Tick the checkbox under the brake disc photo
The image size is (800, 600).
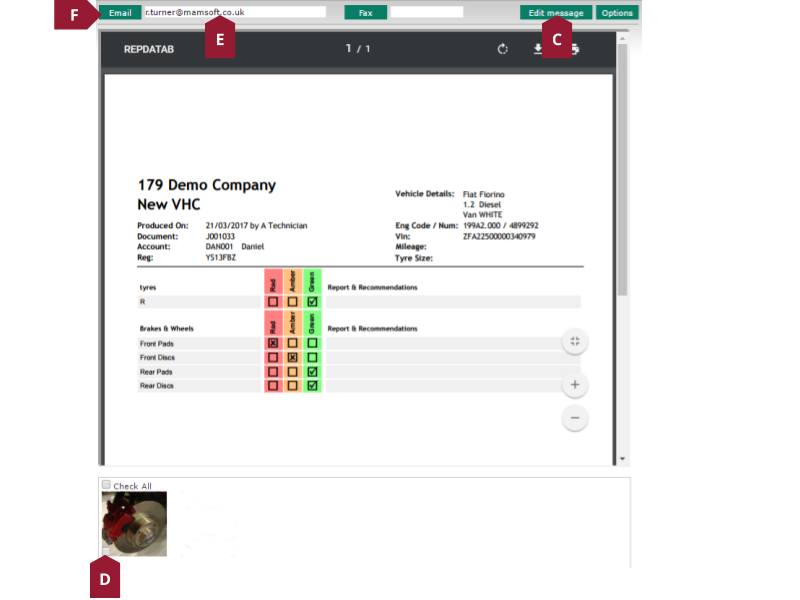click(106, 552)
